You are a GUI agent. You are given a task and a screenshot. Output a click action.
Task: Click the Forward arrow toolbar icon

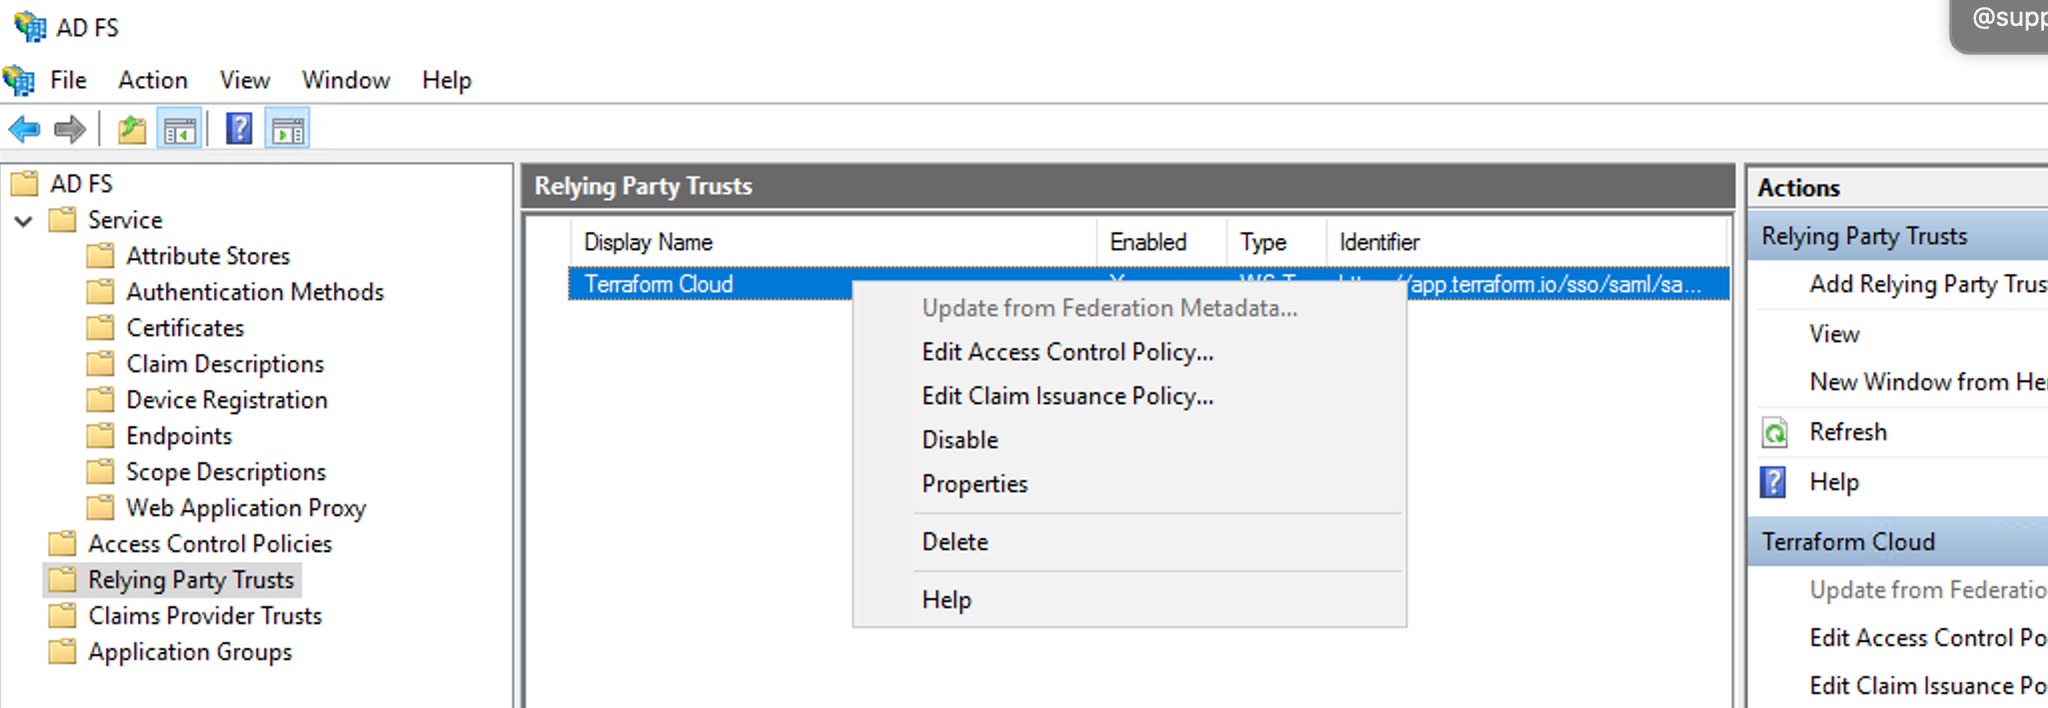(x=69, y=129)
